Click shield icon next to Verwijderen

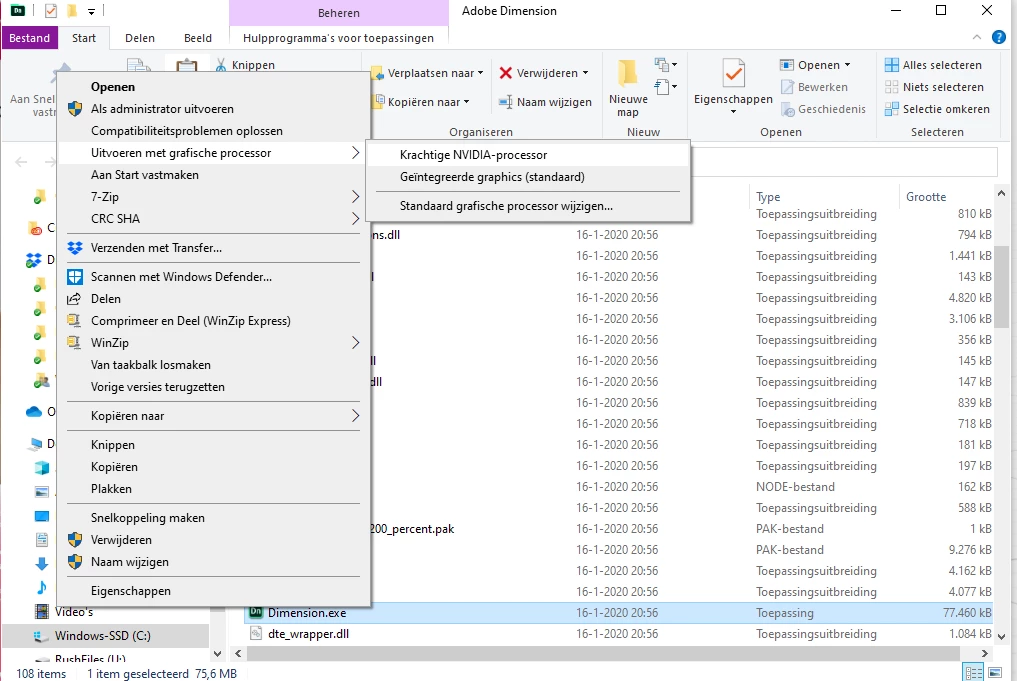[x=75, y=540]
